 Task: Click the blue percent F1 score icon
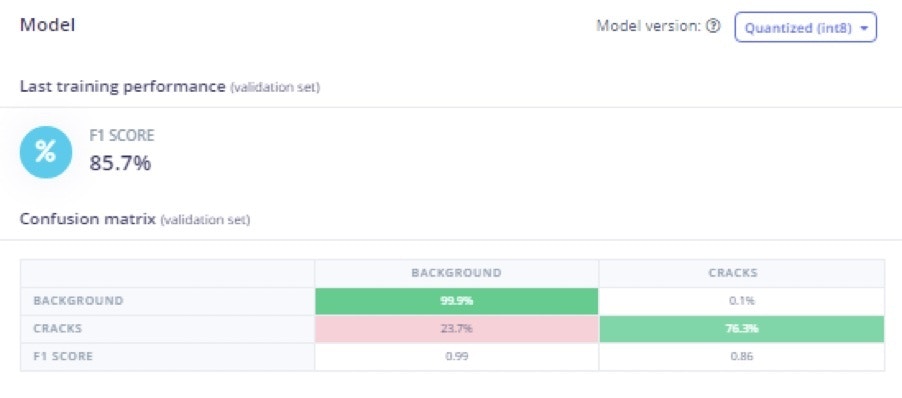pos(46,152)
